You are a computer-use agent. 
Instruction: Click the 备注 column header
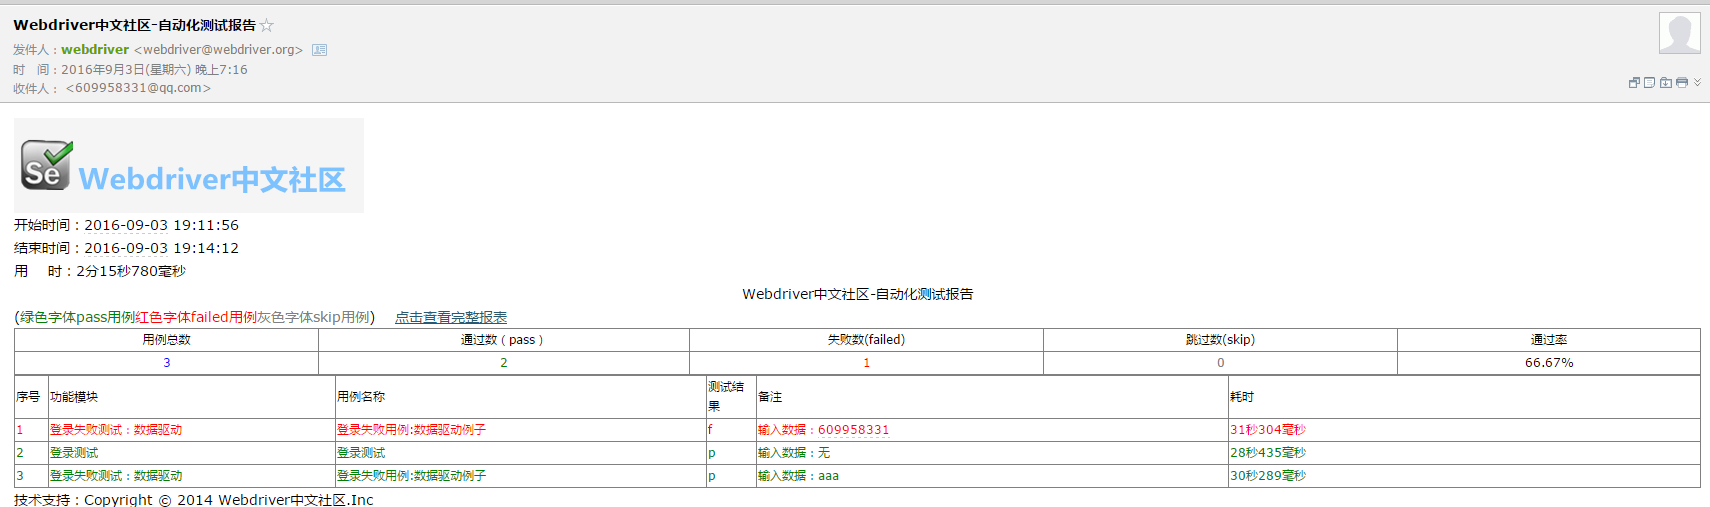770,397
